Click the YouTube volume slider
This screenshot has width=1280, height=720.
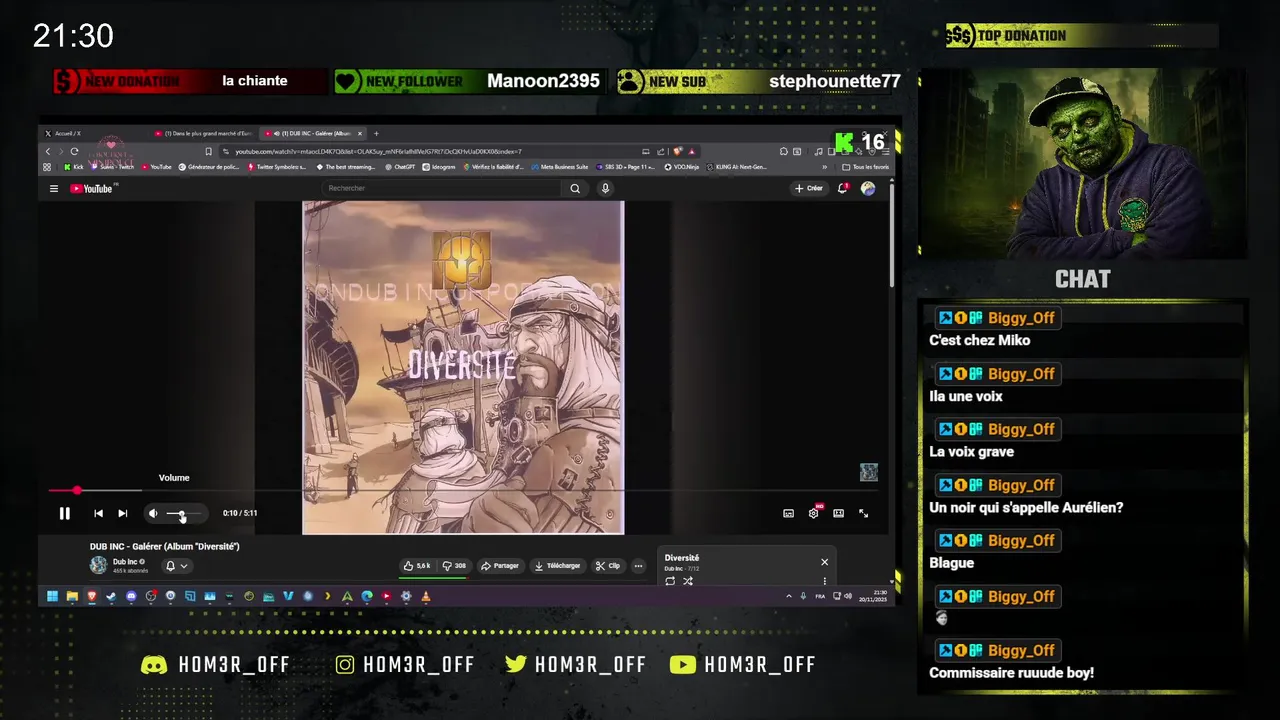(184, 513)
